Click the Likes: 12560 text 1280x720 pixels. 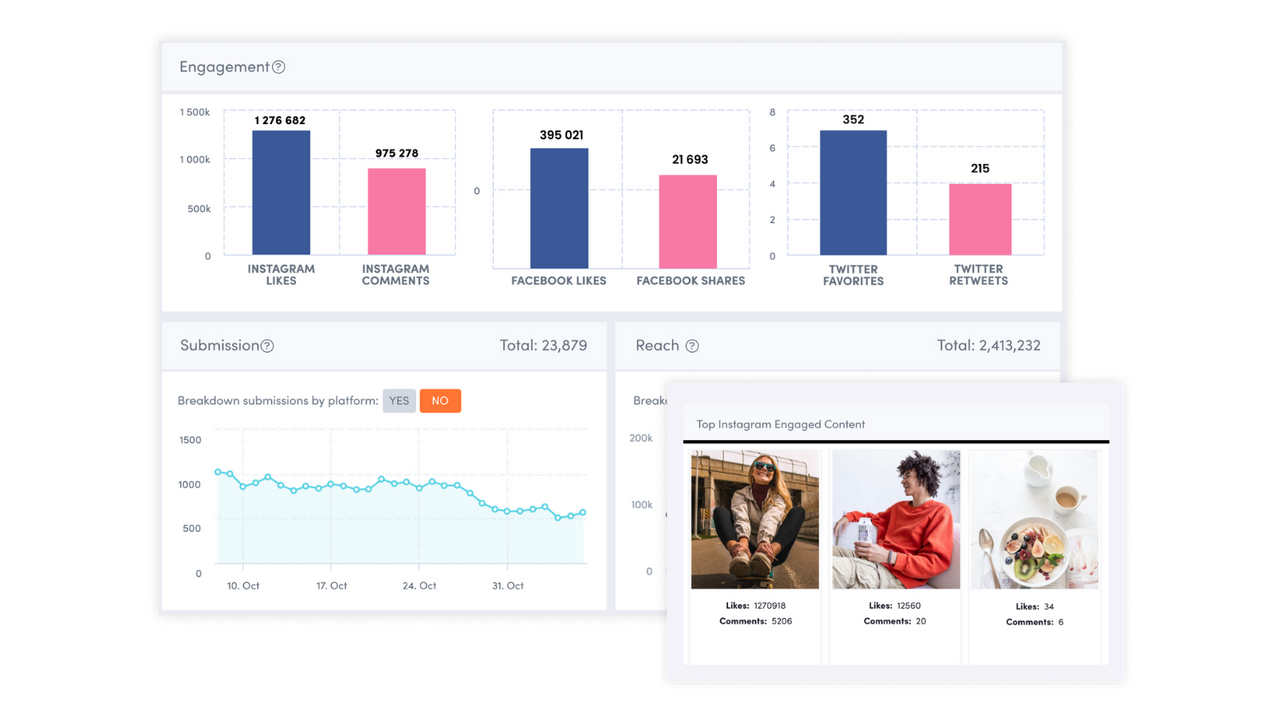(895, 606)
